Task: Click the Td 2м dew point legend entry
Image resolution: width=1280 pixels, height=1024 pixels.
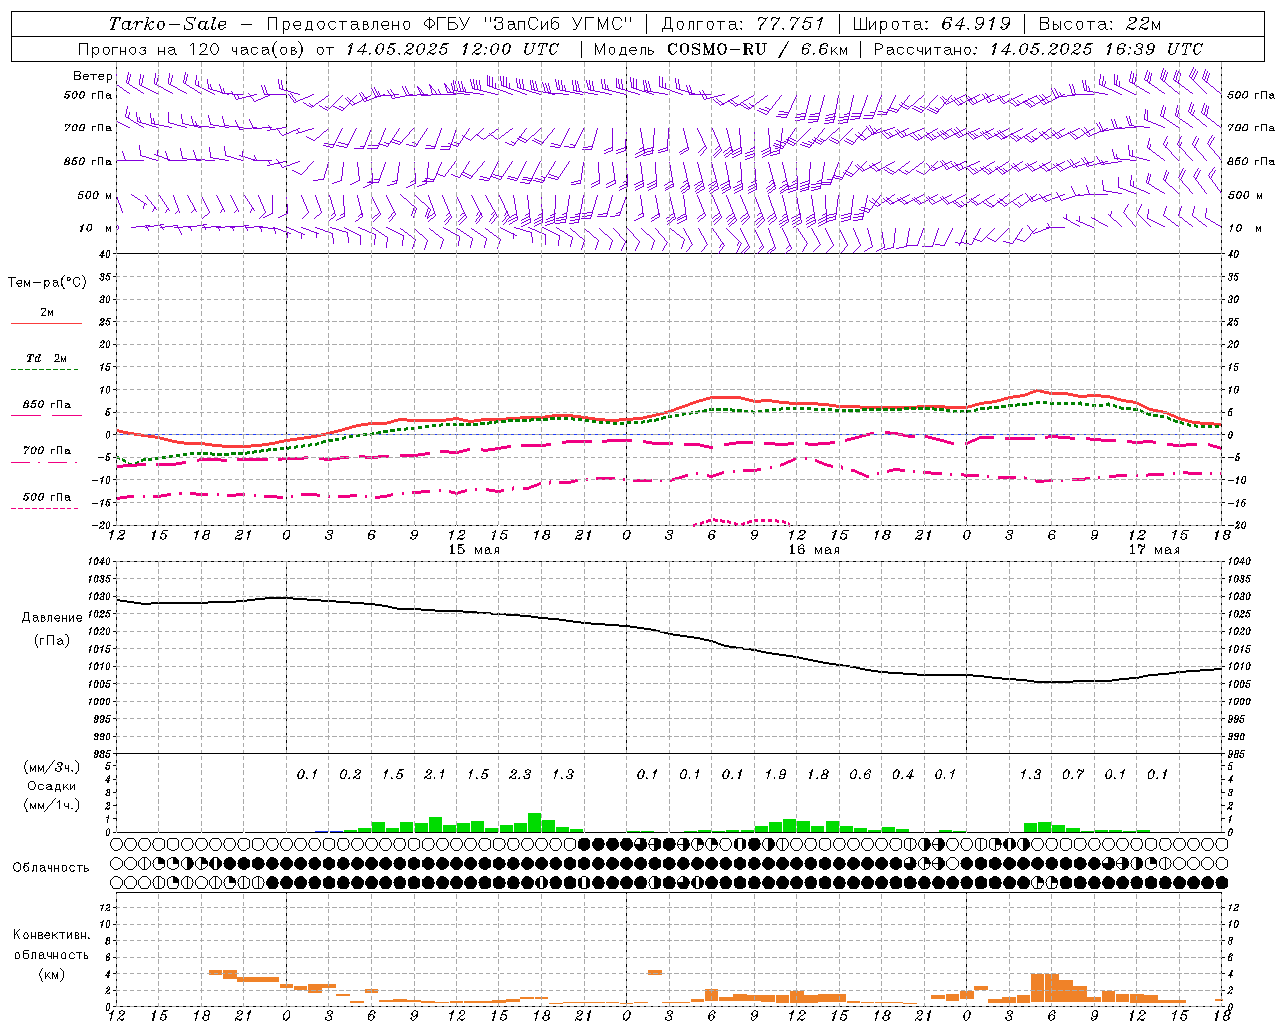Action: click(x=46, y=358)
